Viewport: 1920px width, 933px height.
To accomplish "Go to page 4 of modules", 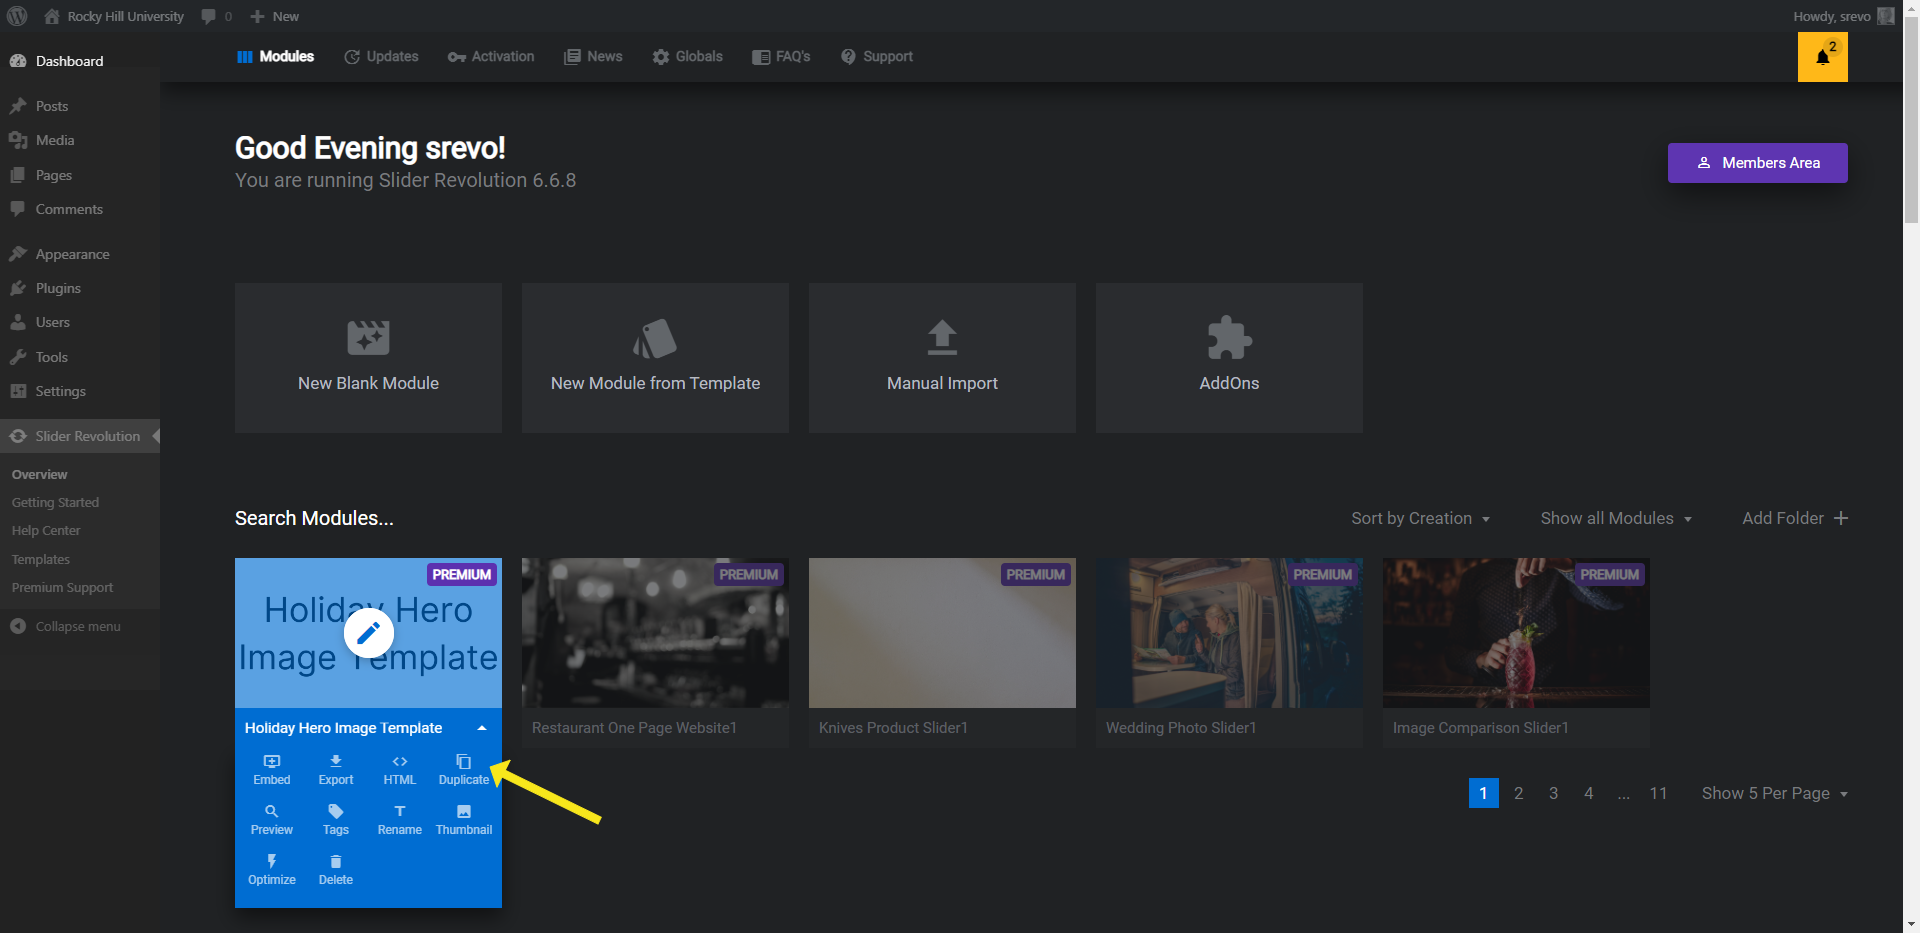I will [x=1588, y=793].
